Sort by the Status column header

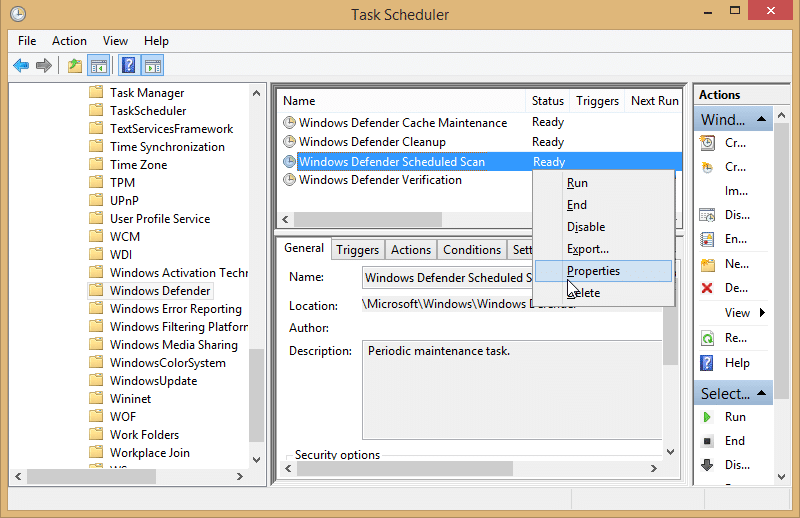pos(548,101)
